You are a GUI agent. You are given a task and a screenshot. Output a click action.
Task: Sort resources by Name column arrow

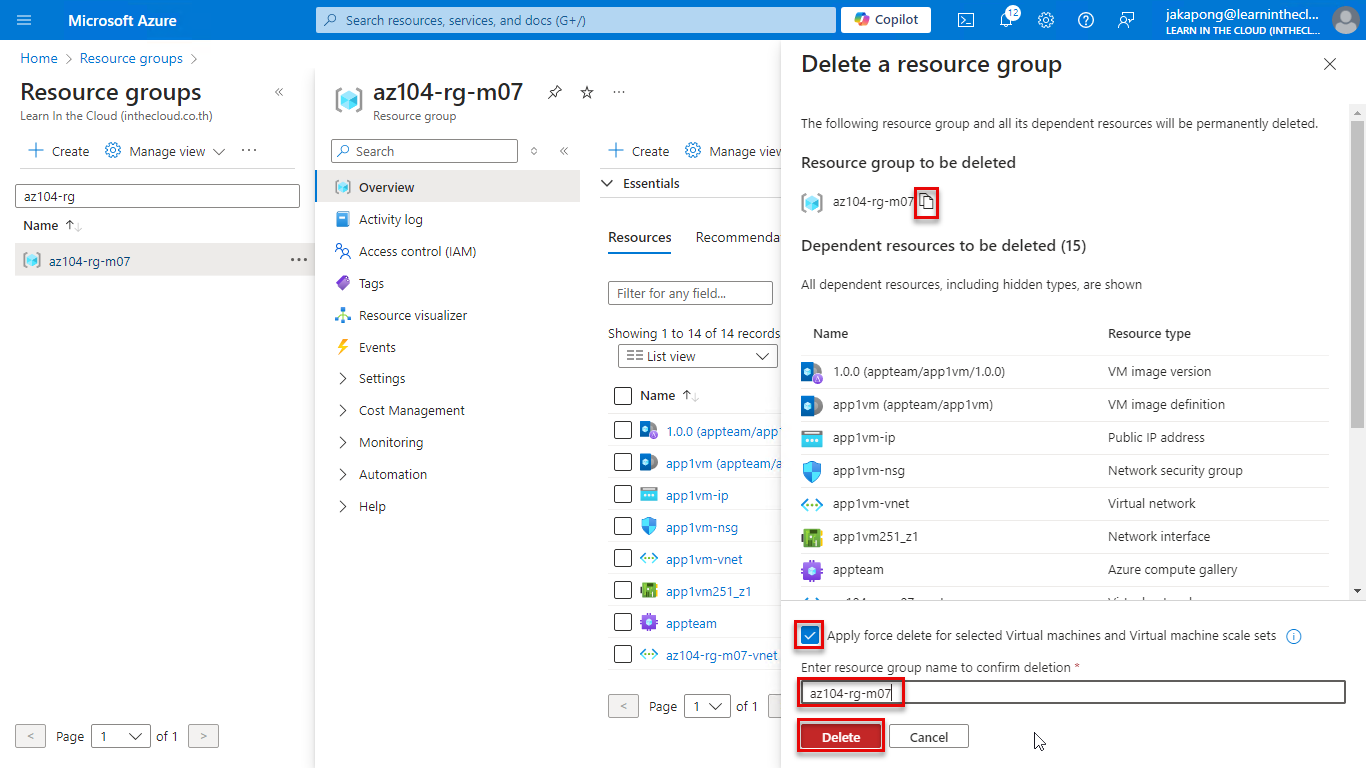click(690, 396)
